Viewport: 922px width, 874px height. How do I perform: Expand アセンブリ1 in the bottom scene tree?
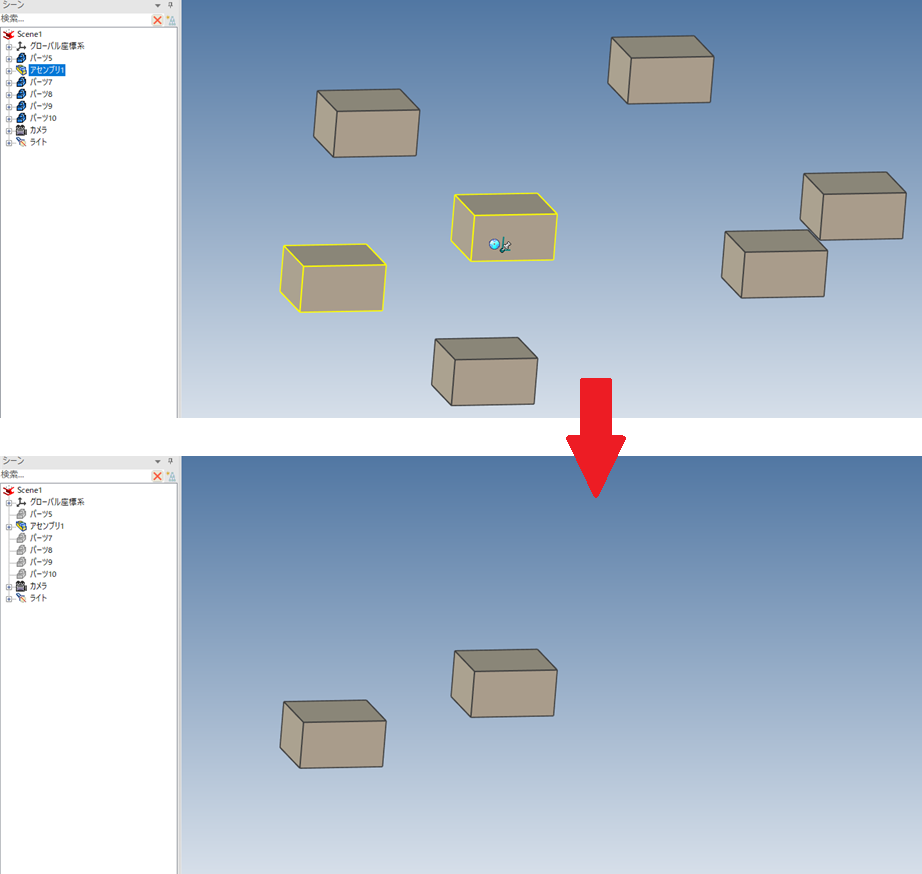tap(9, 526)
